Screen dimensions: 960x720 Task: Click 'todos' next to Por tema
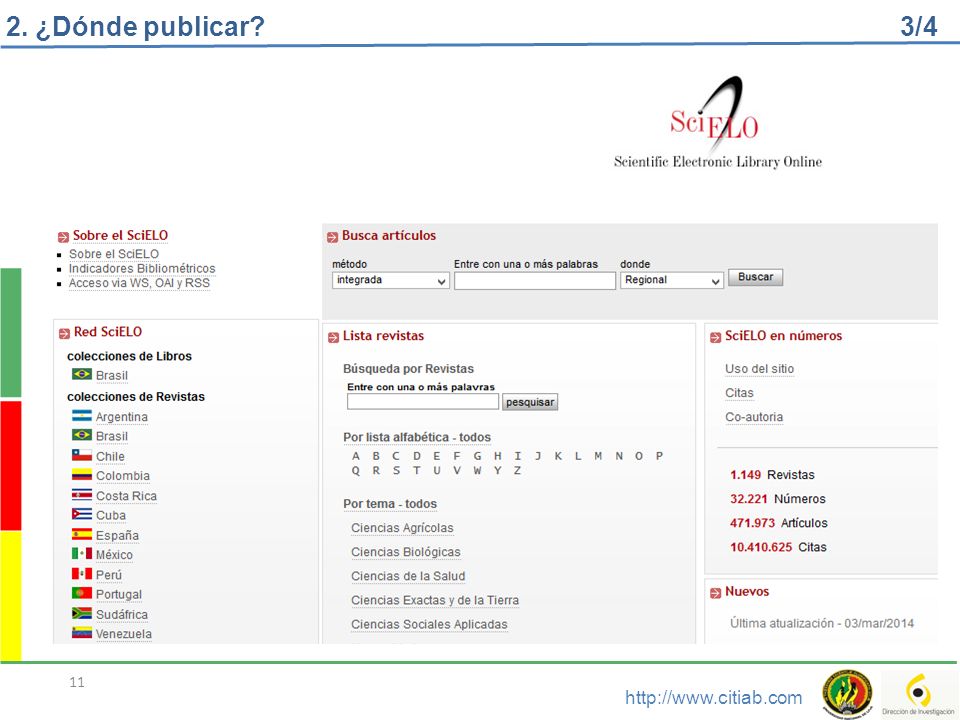pos(421,504)
